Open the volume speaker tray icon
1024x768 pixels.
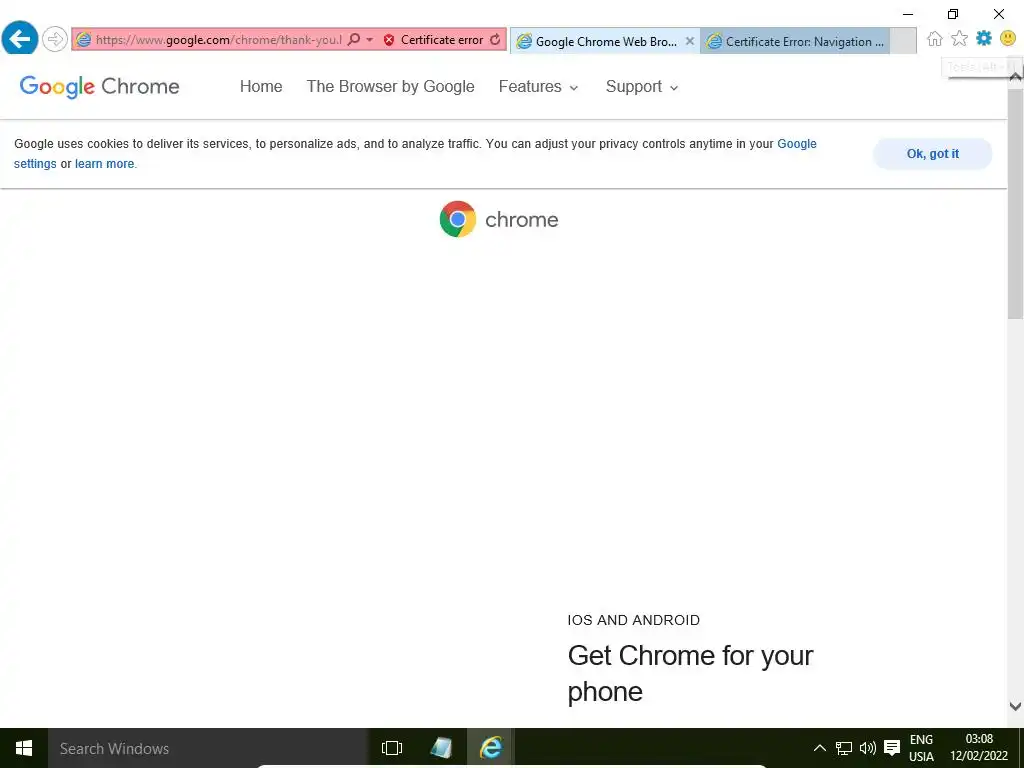pos(868,748)
